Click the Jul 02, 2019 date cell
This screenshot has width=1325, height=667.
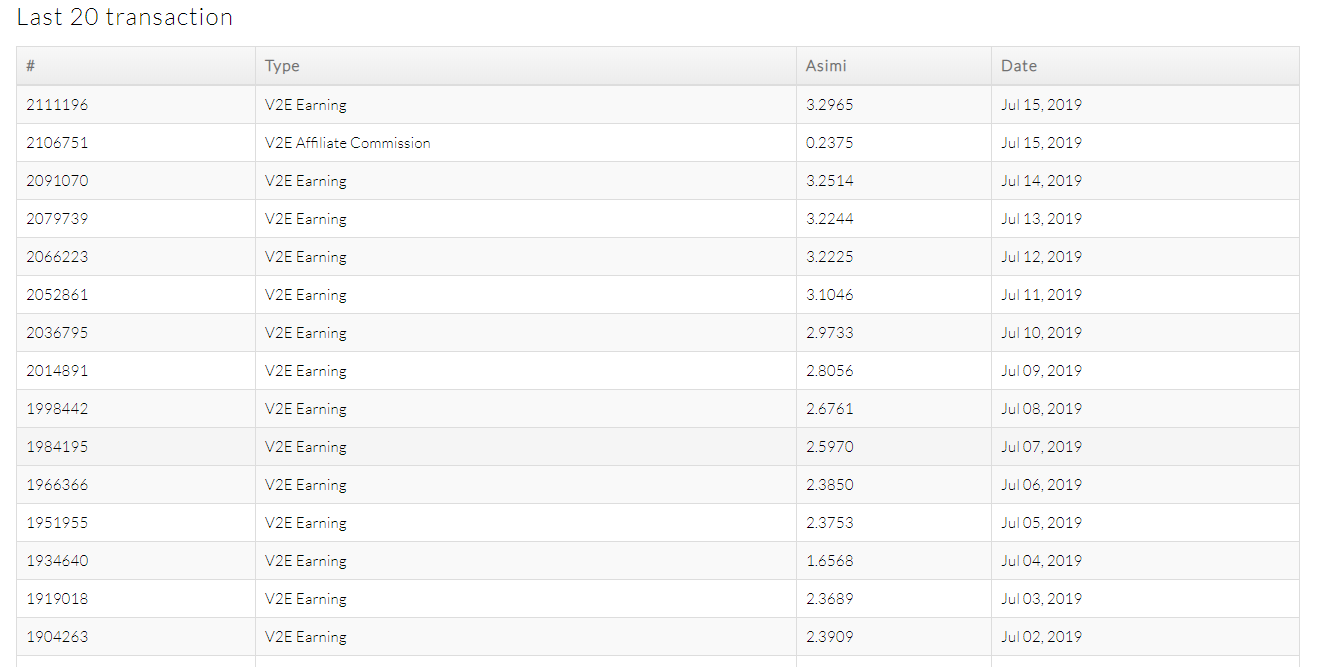coord(1041,637)
